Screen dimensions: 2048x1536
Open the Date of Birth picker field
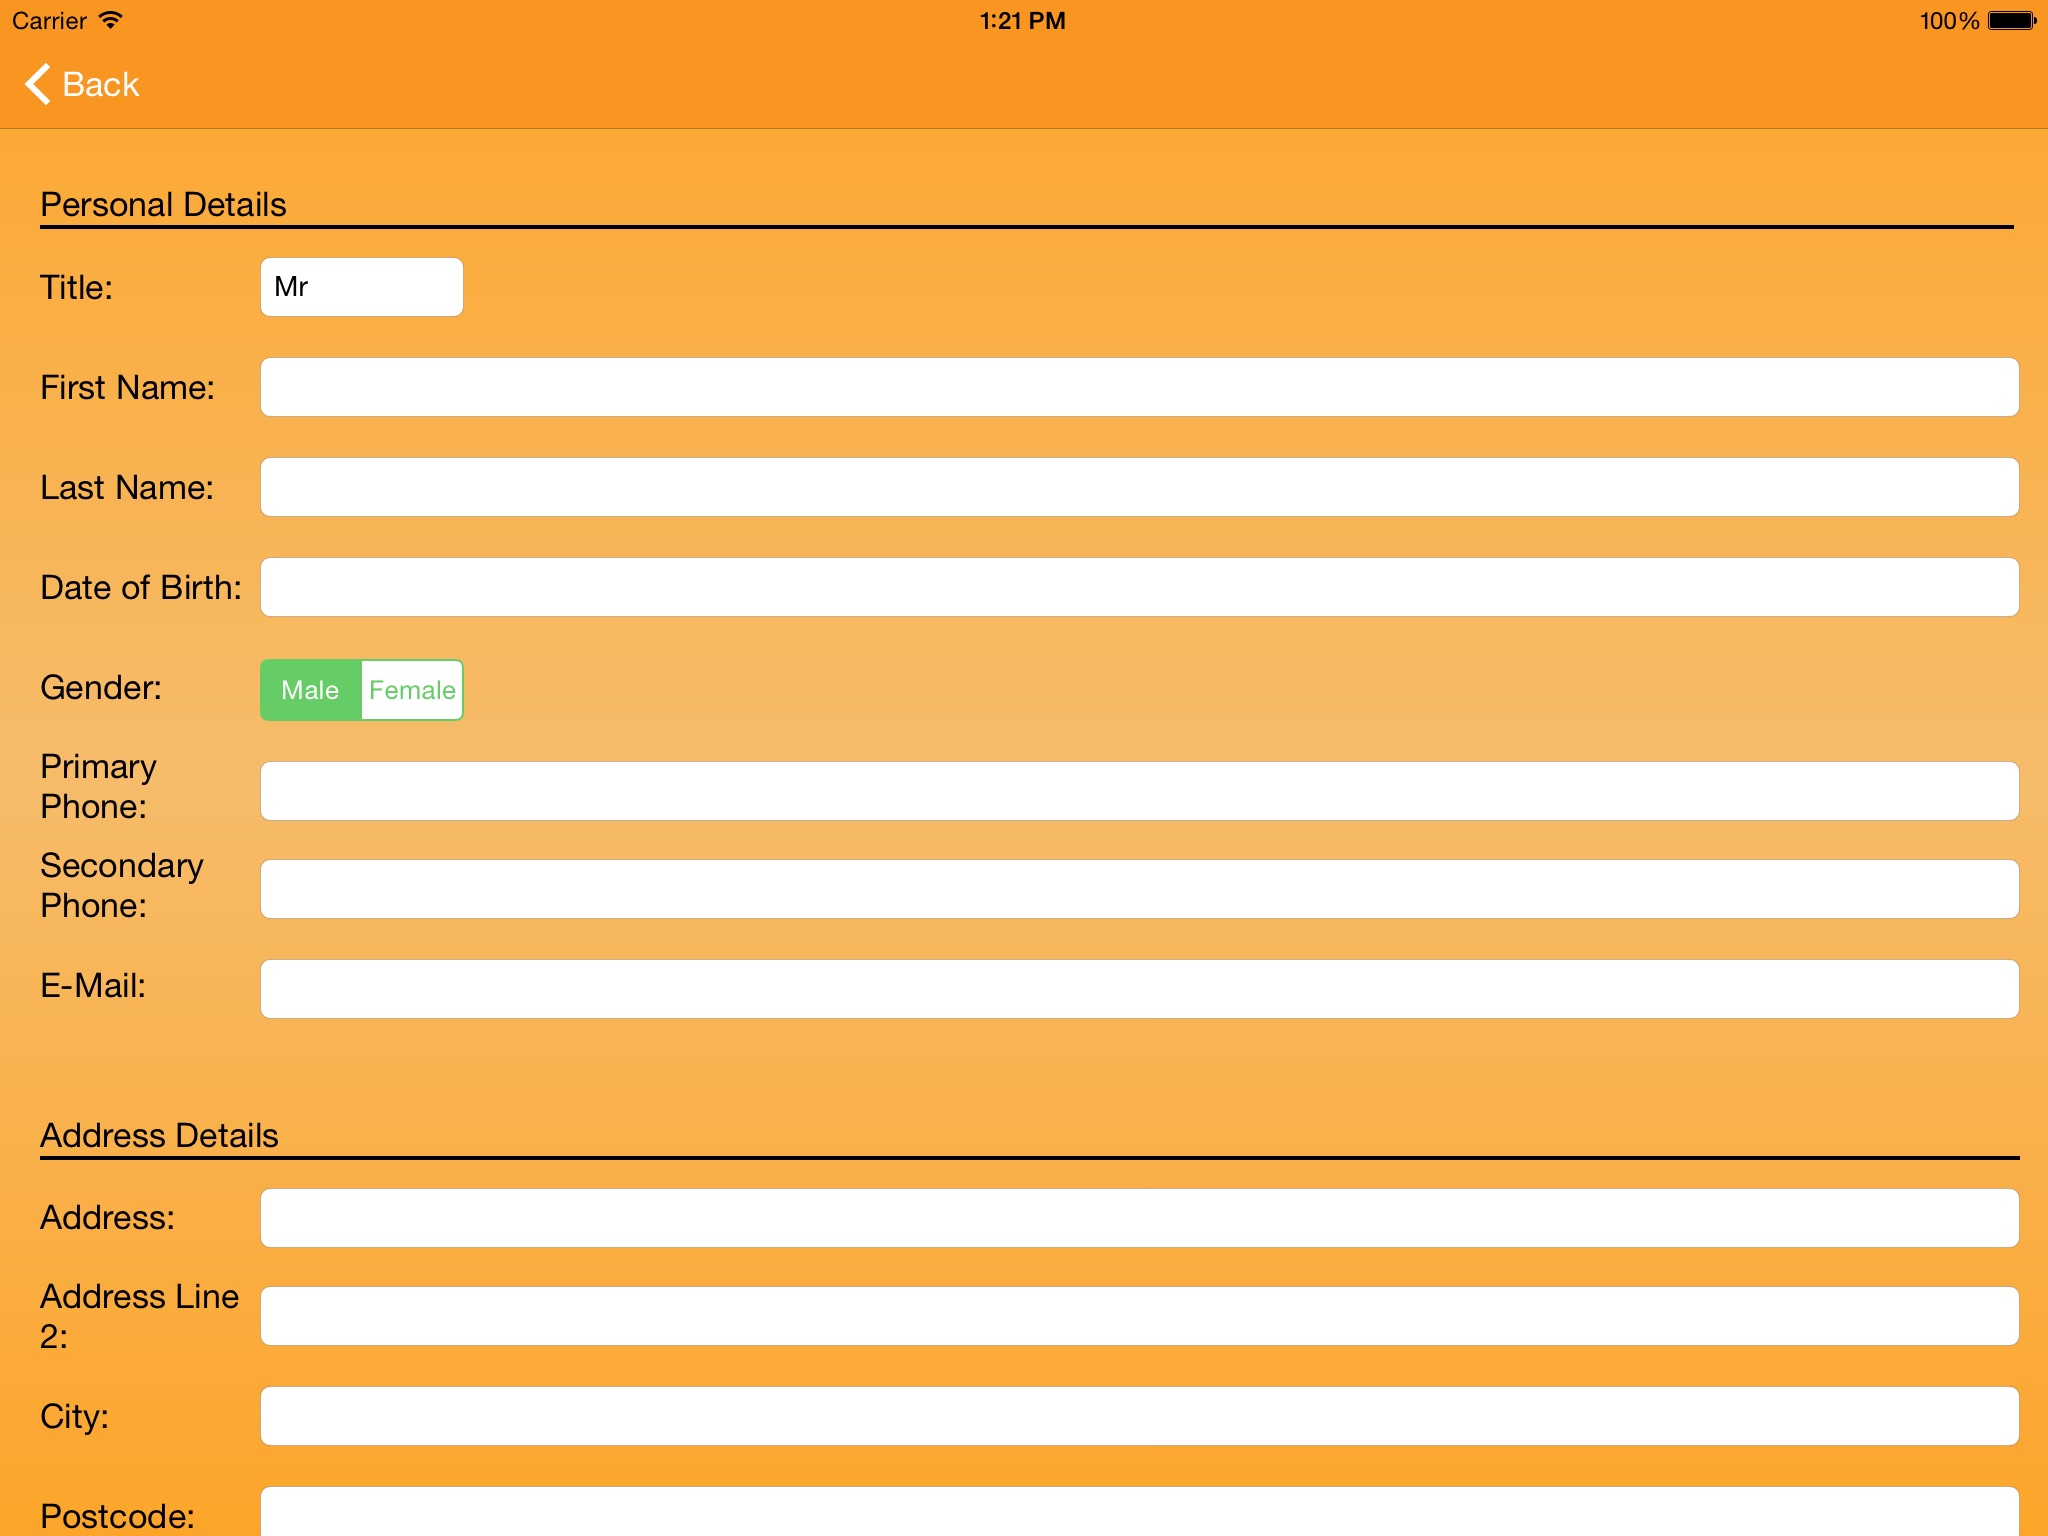1139,587
